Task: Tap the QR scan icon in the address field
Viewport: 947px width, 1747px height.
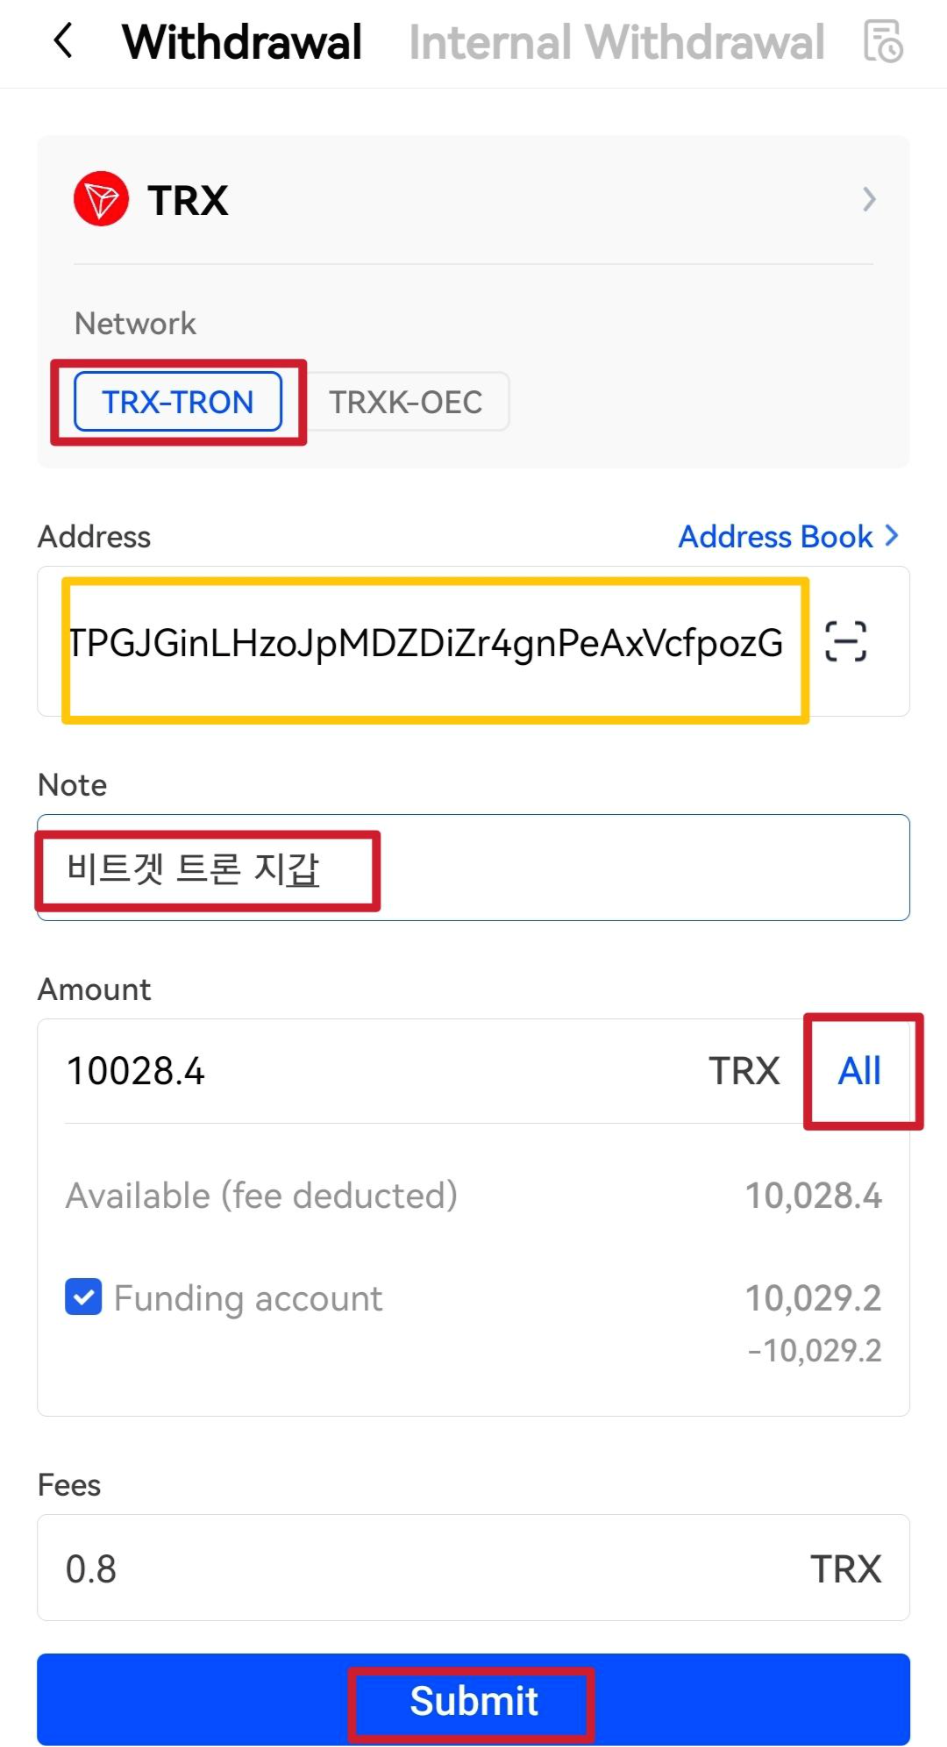Action: click(845, 641)
